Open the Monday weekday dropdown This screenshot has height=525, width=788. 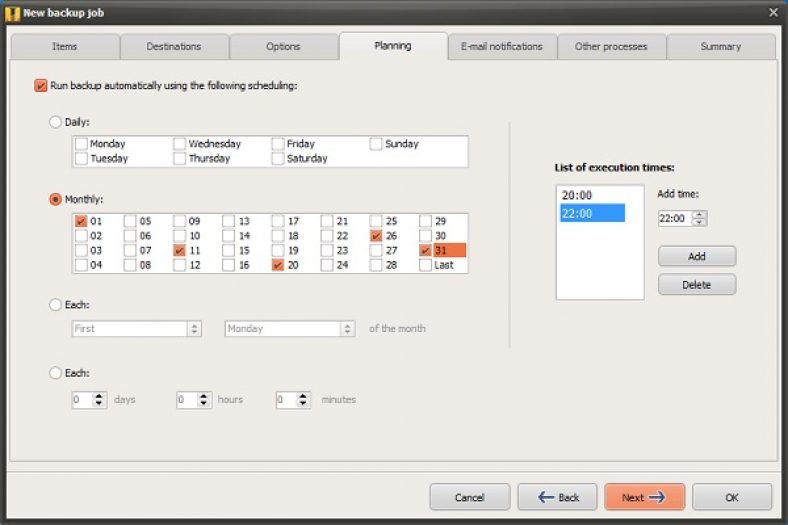tap(290, 329)
